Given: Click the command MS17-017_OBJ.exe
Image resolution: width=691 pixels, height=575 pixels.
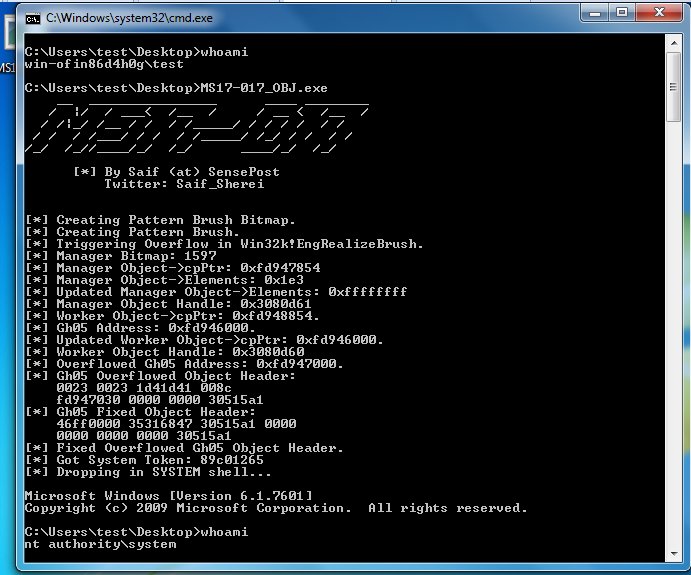Looking at the screenshot, I should [x=264, y=88].
